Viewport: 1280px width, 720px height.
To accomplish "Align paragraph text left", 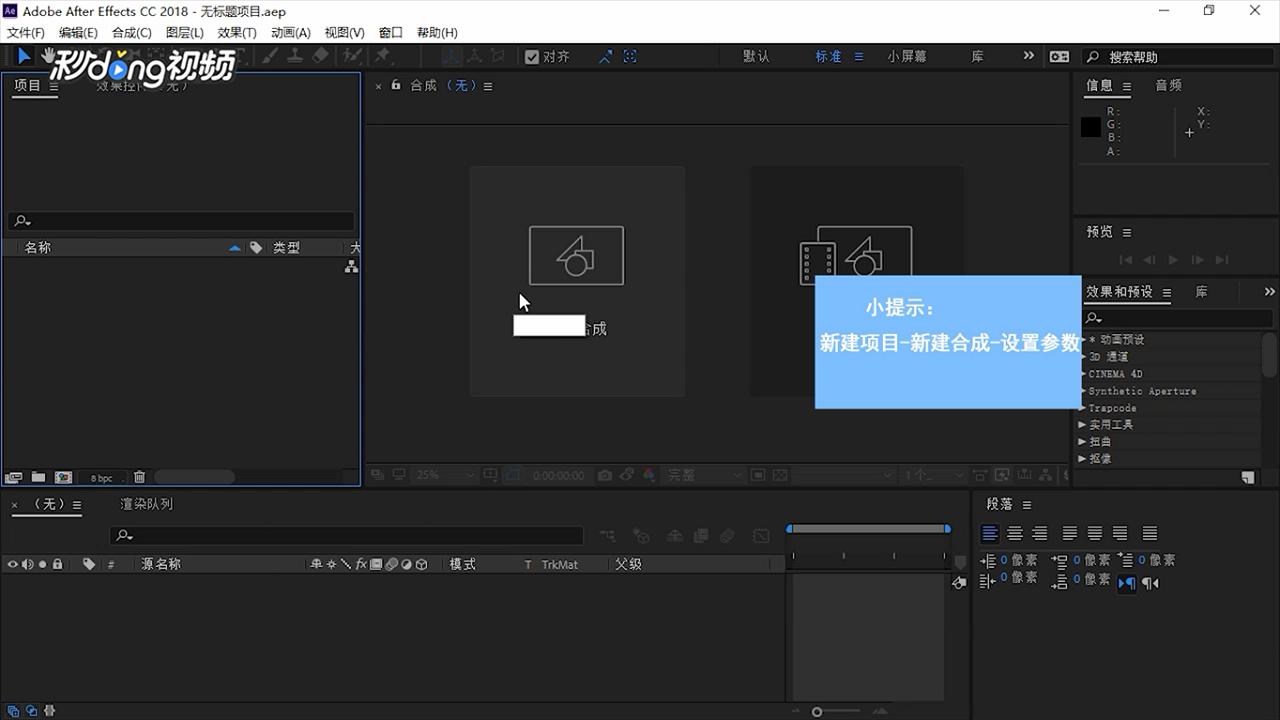I will [x=990, y=533].
